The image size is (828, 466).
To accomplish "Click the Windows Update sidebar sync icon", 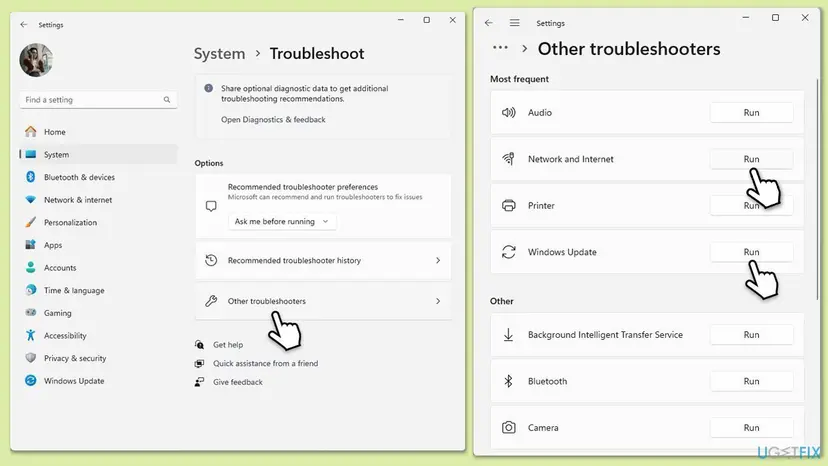I will (31, 380).
